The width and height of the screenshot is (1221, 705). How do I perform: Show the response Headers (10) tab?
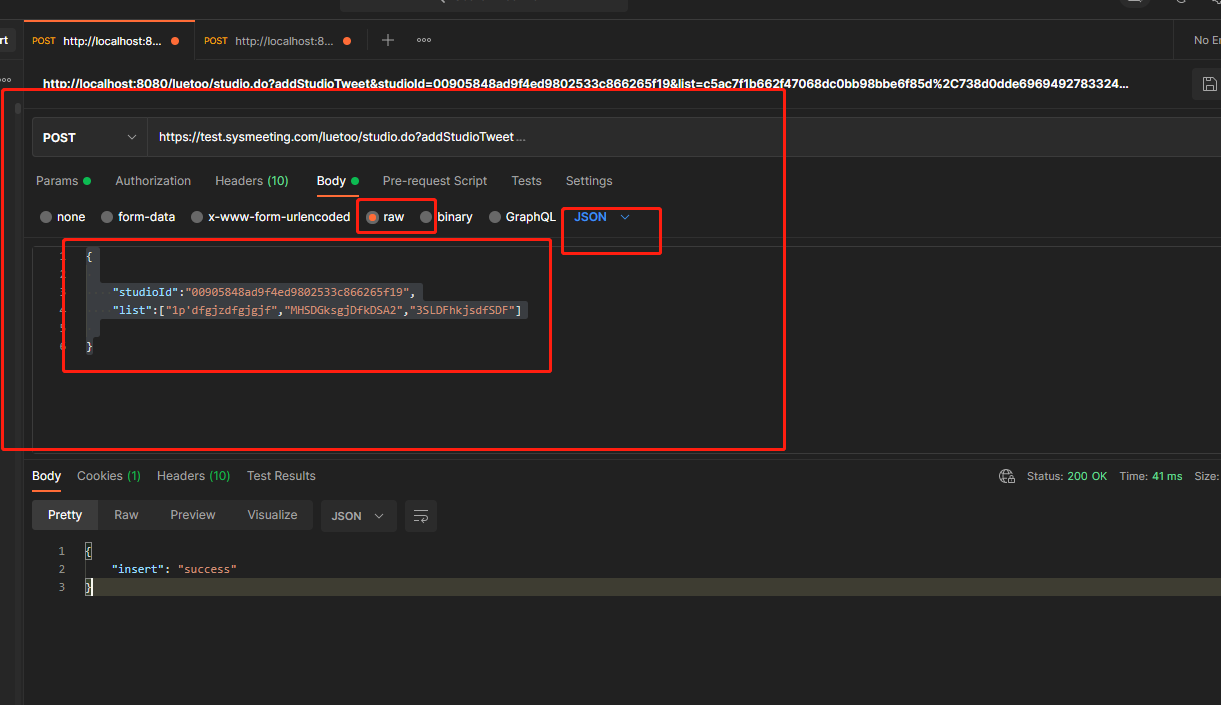[193, 476]
